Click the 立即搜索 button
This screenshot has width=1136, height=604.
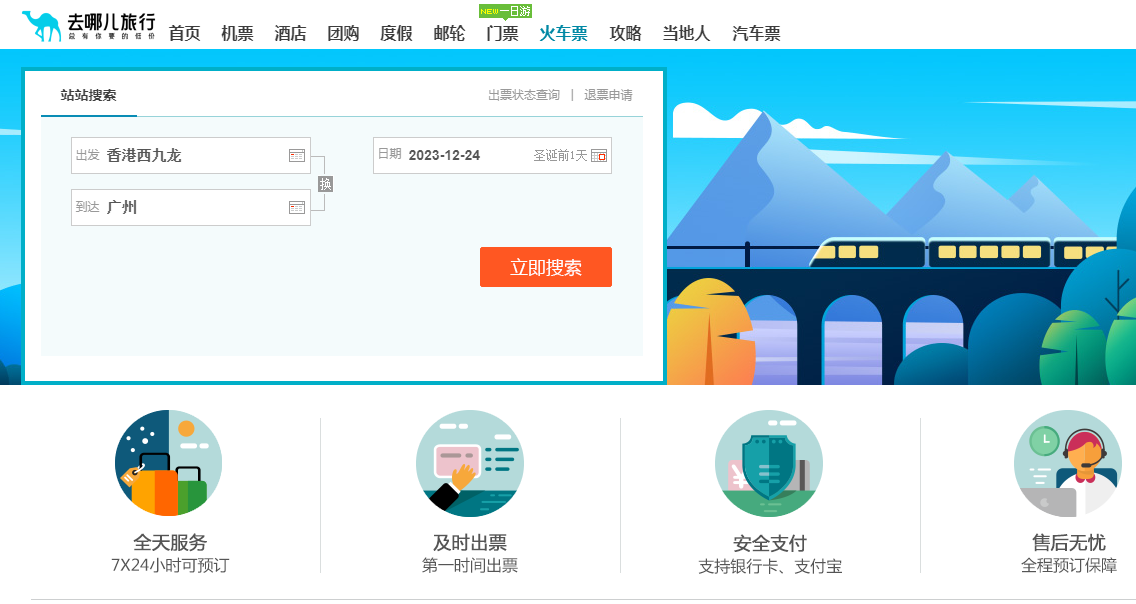click(546, 267)
